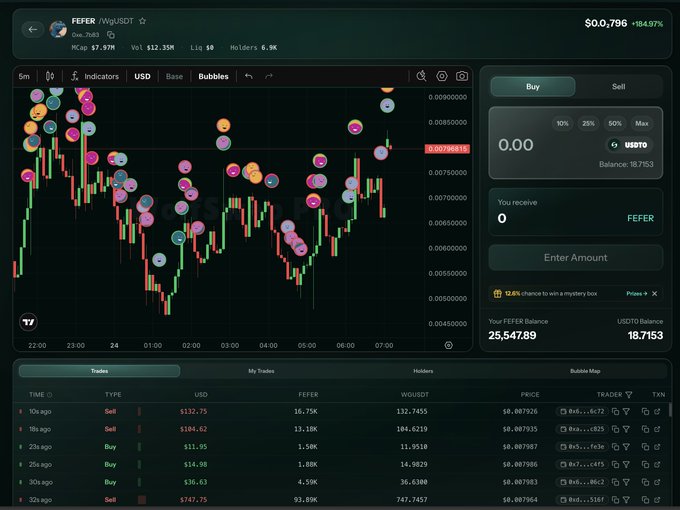Click the 0.00 amount input field
Image resolution: width=680 pixels, height=510 pixels.
coord(516,145)
